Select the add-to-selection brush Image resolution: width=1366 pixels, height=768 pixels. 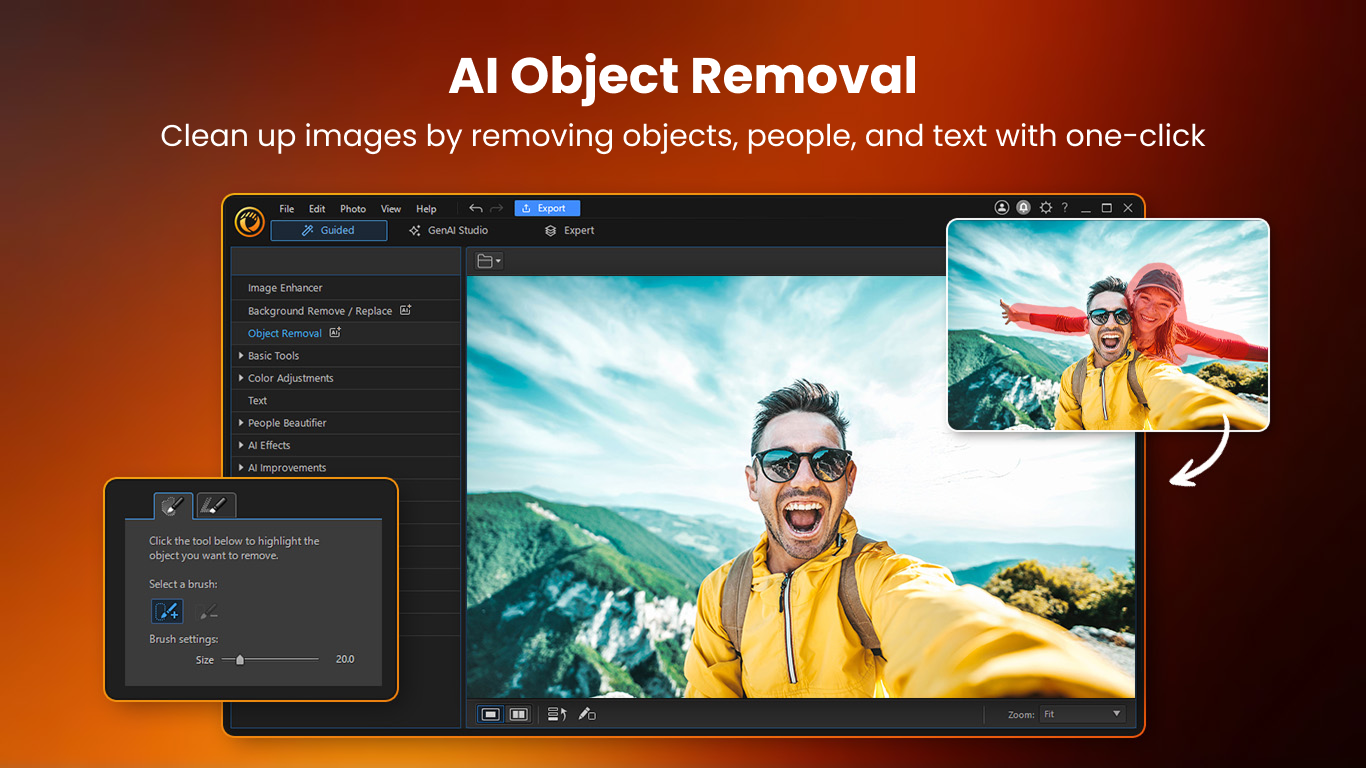click(x=167, y=611)
